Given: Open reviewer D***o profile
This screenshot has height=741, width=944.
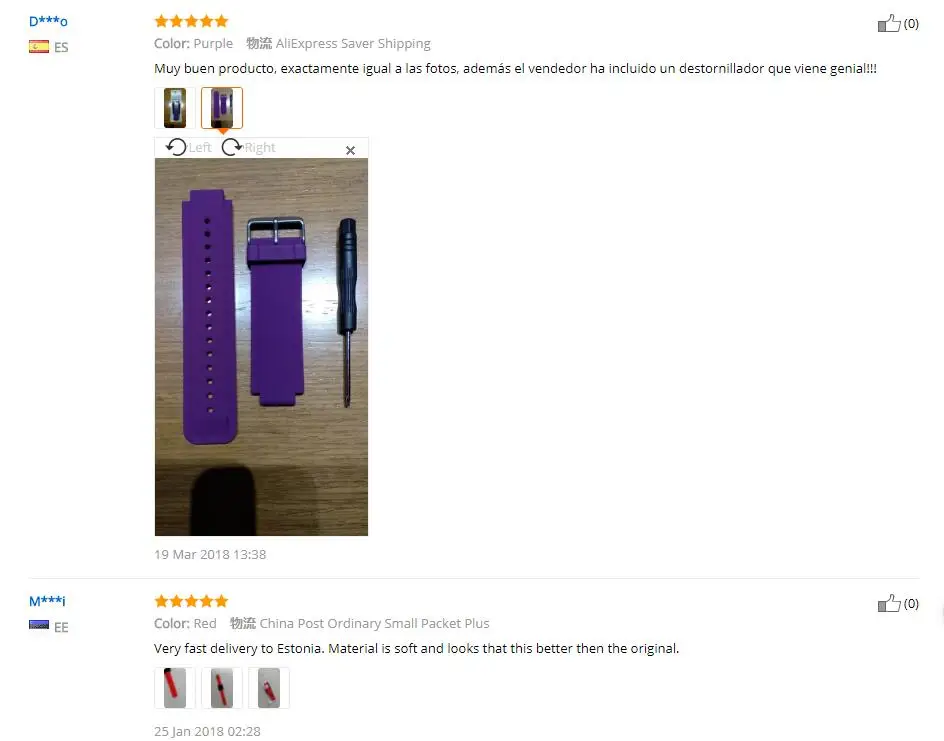Looking at the screenshot, I should tap(48, 22).
